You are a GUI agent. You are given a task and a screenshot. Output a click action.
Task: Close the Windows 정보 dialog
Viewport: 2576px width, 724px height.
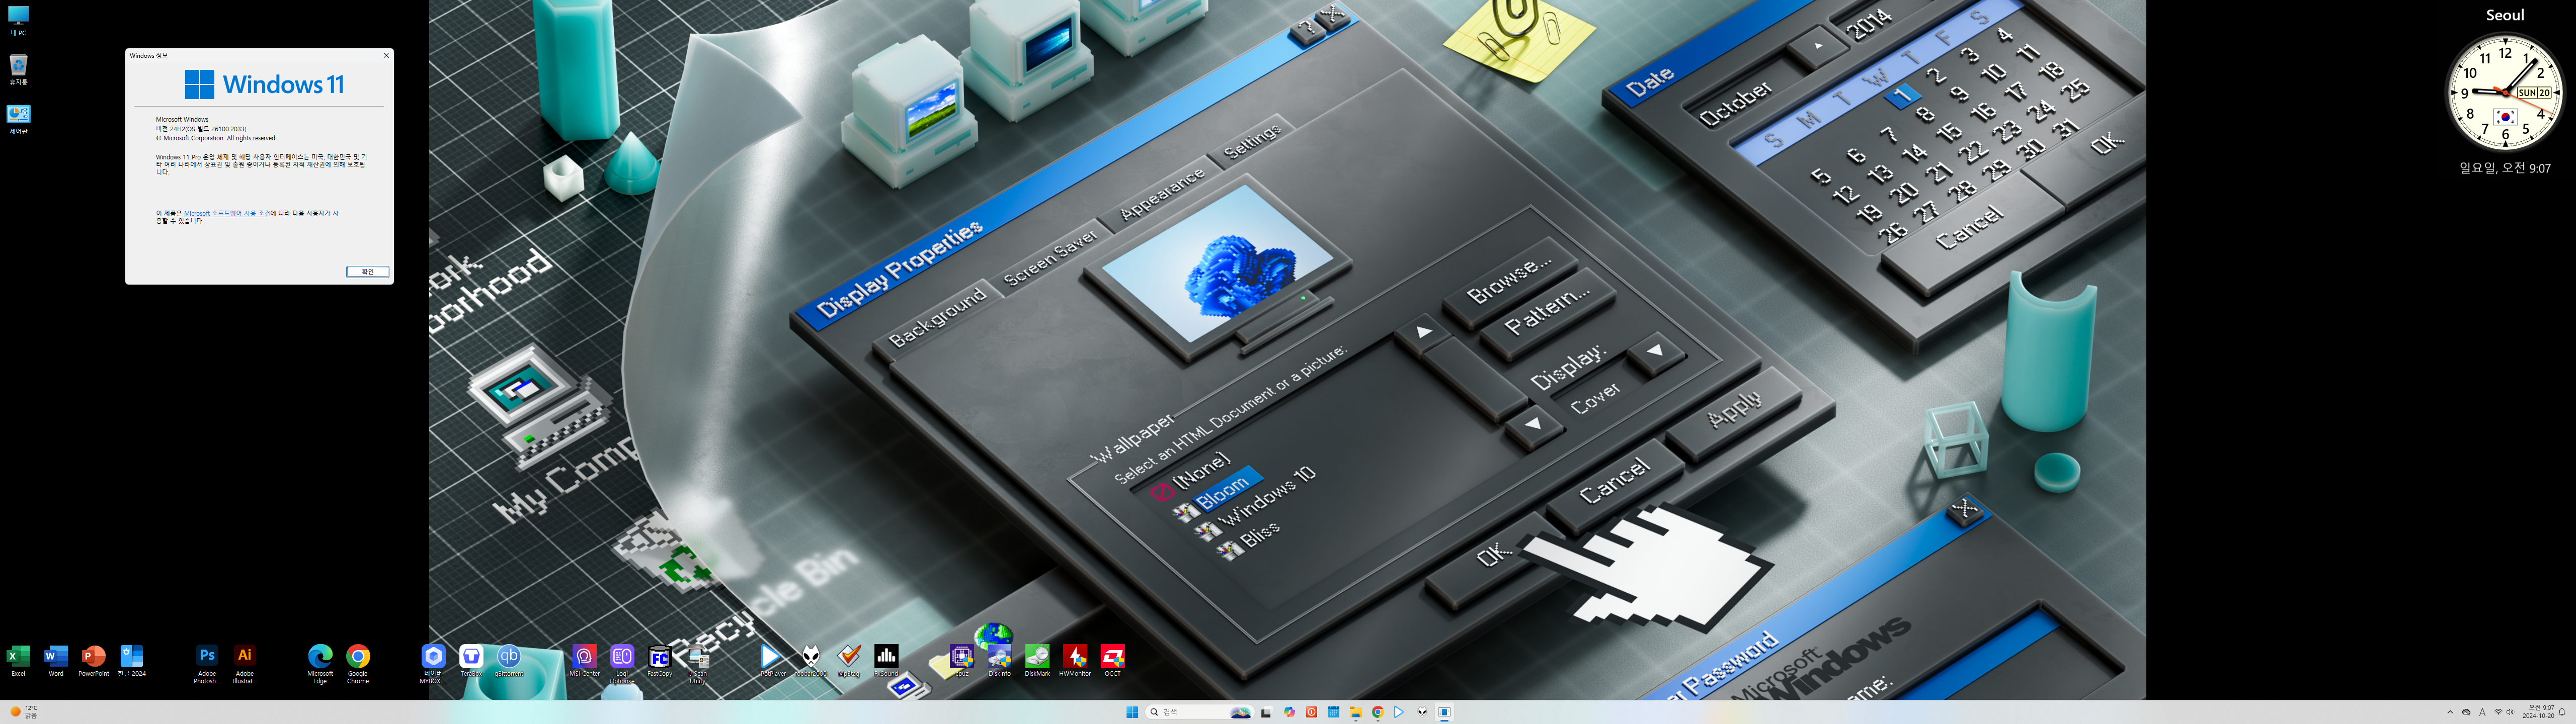click(x=386, y=55)
